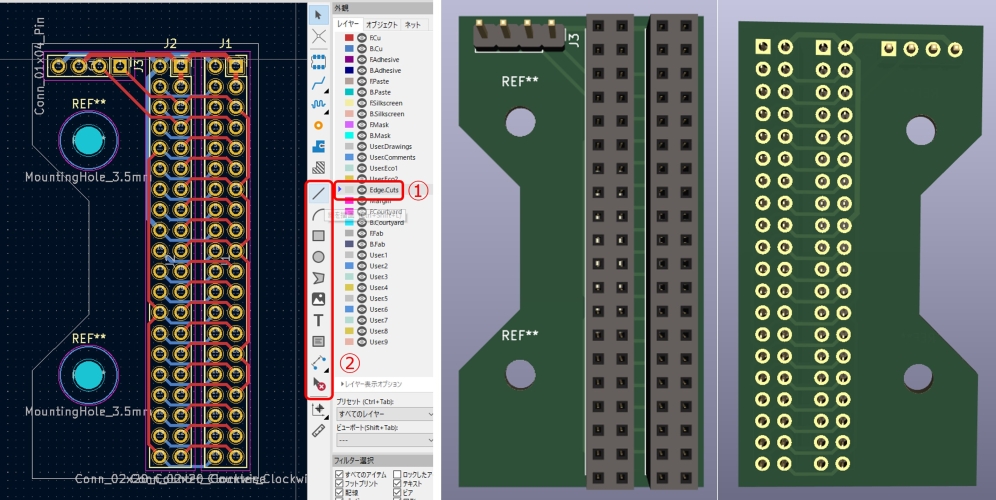The width and height of the screenshot is (996, 500).
Task: Select the Draw Arc tool
Action: (x=318, y=213)
